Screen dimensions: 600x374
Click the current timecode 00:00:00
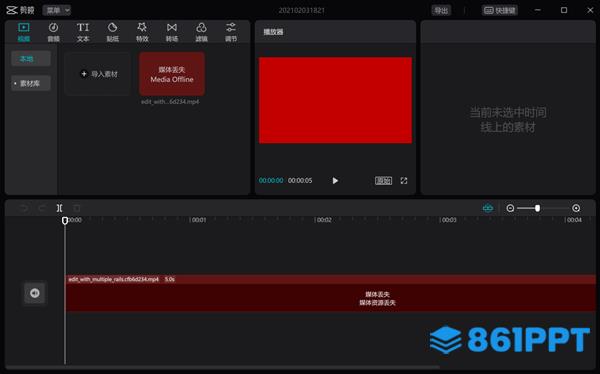pyautogui.click(x=271, y=181)
